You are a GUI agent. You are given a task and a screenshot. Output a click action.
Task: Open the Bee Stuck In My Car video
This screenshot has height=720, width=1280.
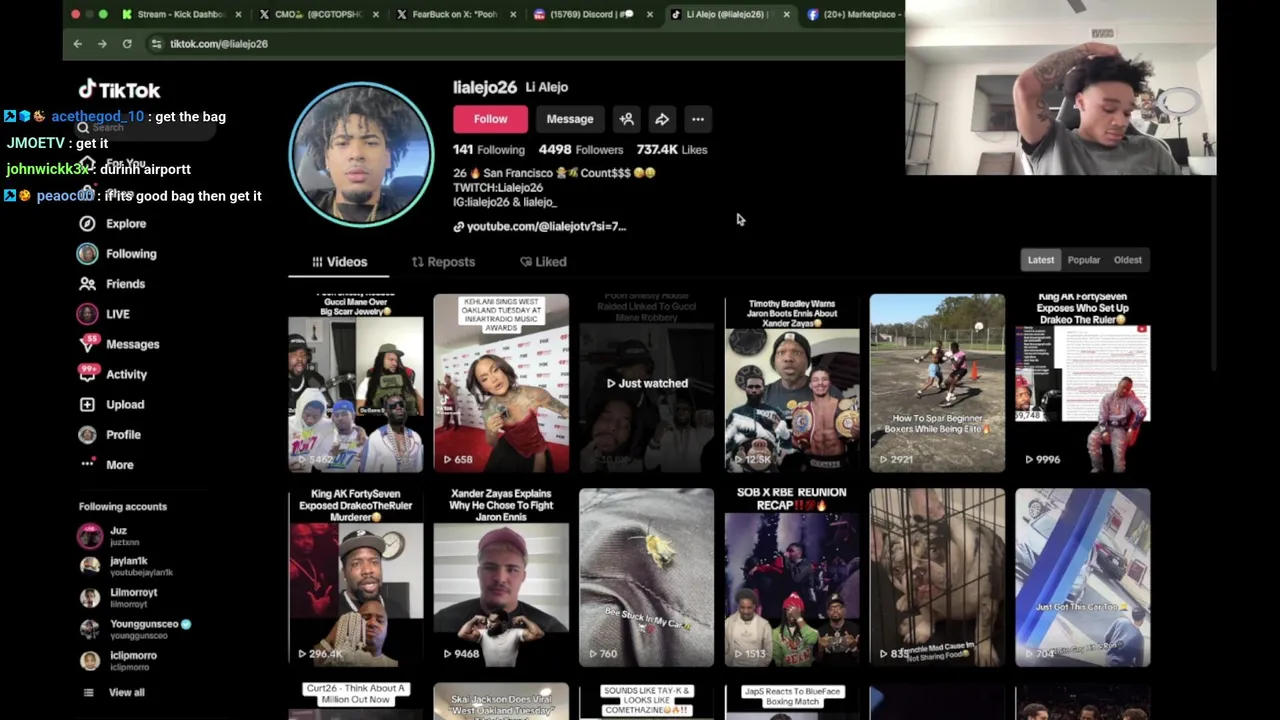pos(647,577)
